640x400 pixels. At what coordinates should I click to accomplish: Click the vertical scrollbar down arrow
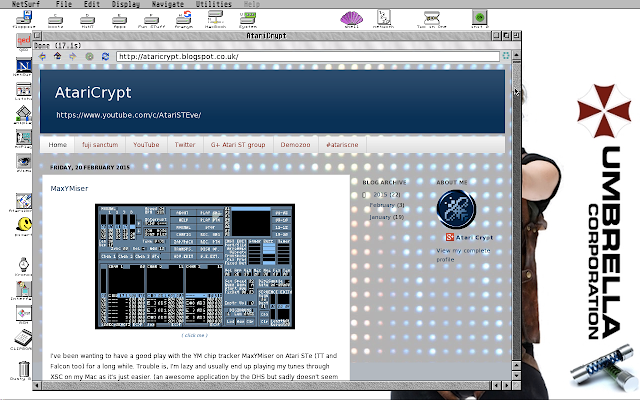pyautogui.click(x=516, y=376)
